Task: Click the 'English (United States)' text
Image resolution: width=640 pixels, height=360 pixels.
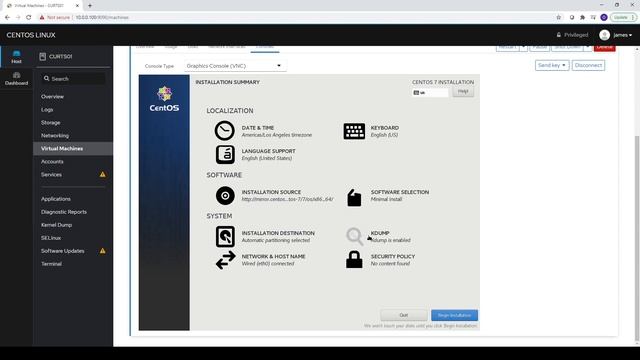Action: coord(267,158)
